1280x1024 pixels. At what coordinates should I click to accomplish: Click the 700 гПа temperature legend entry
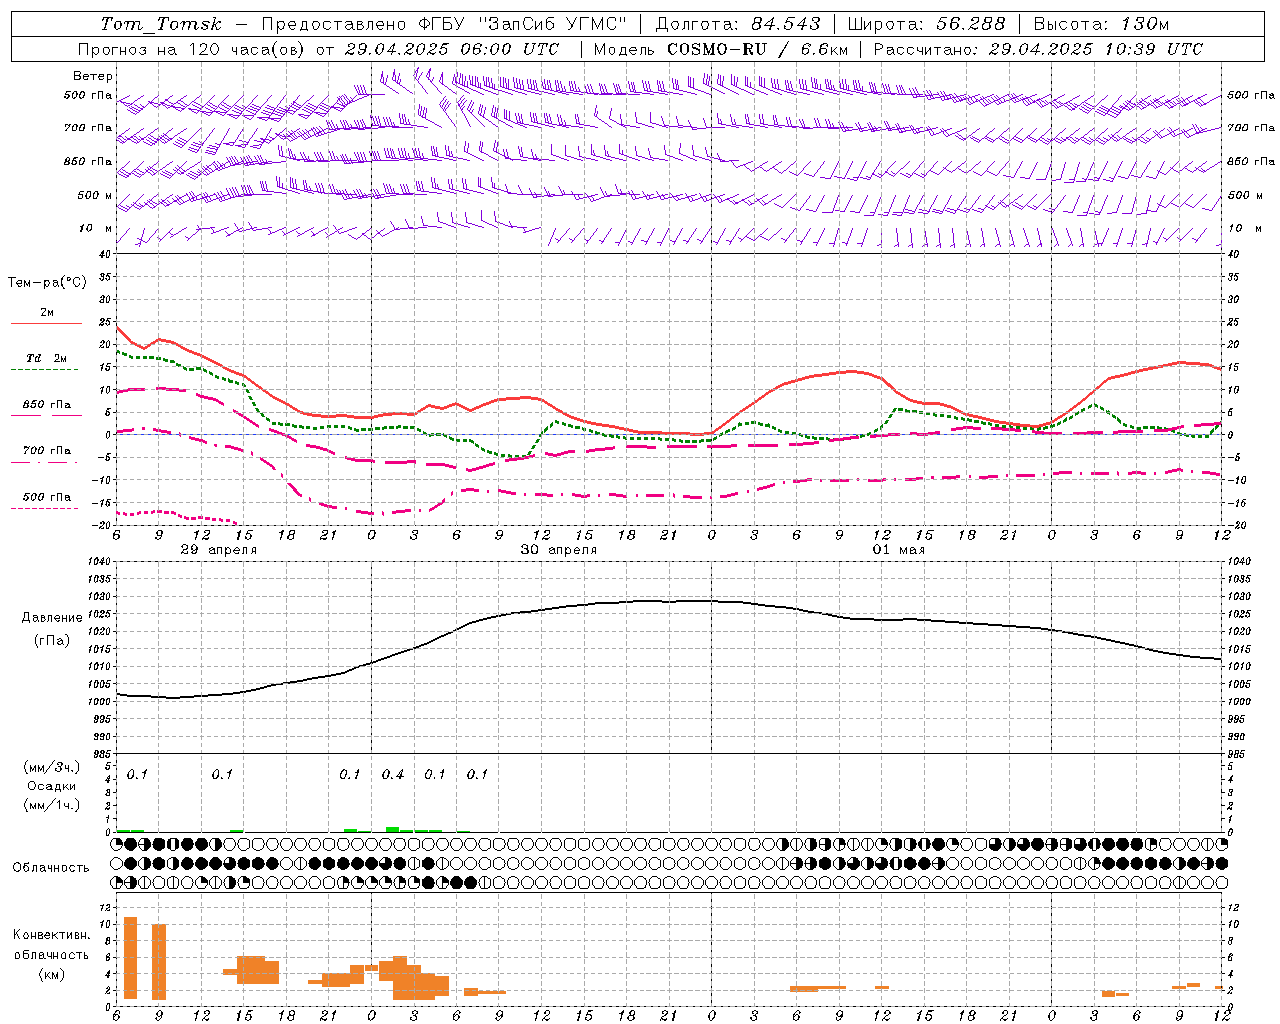click(47, 450)
